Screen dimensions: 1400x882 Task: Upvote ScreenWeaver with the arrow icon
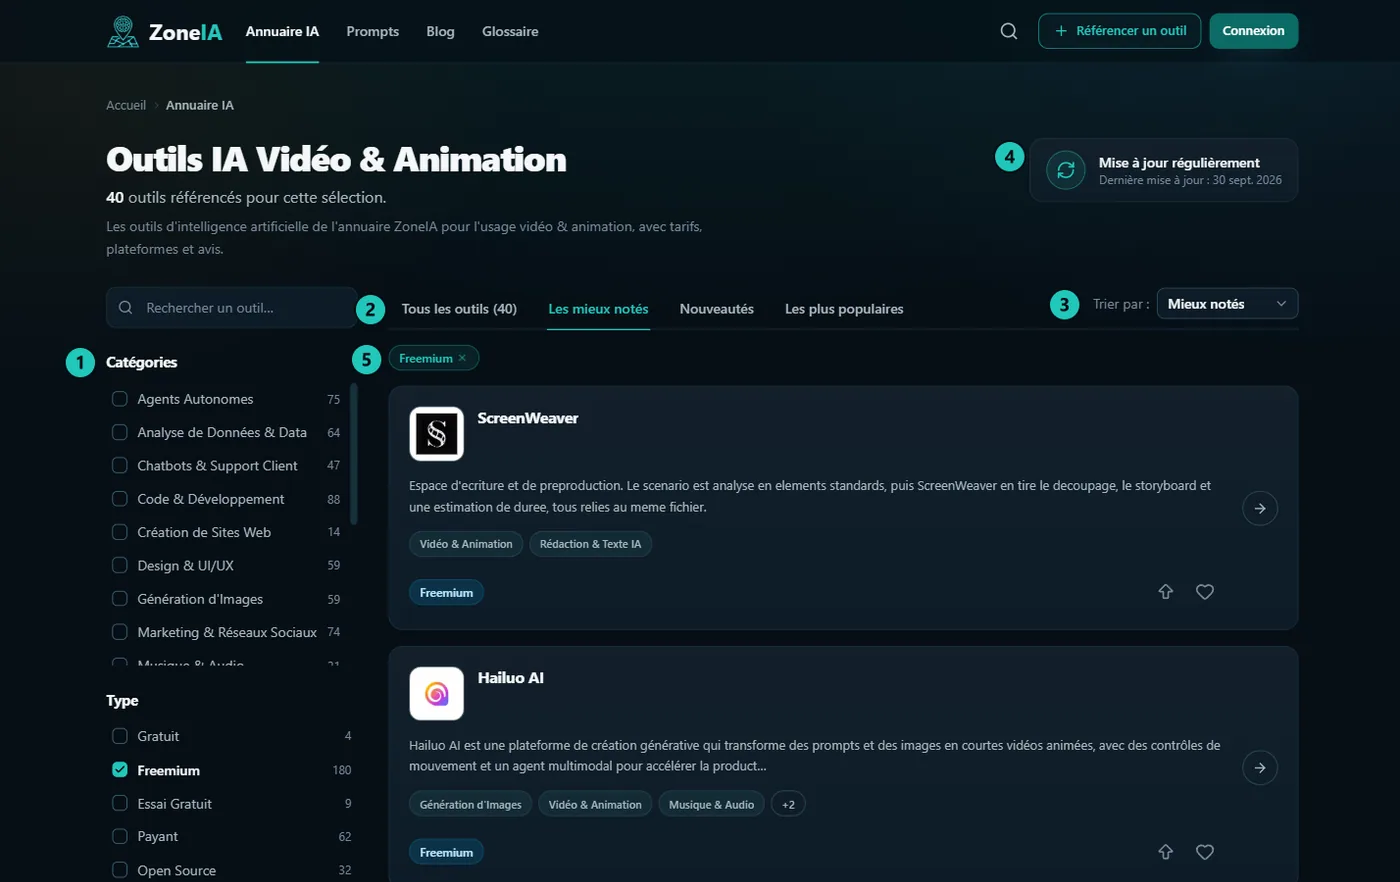click(x=1166, y=592)
